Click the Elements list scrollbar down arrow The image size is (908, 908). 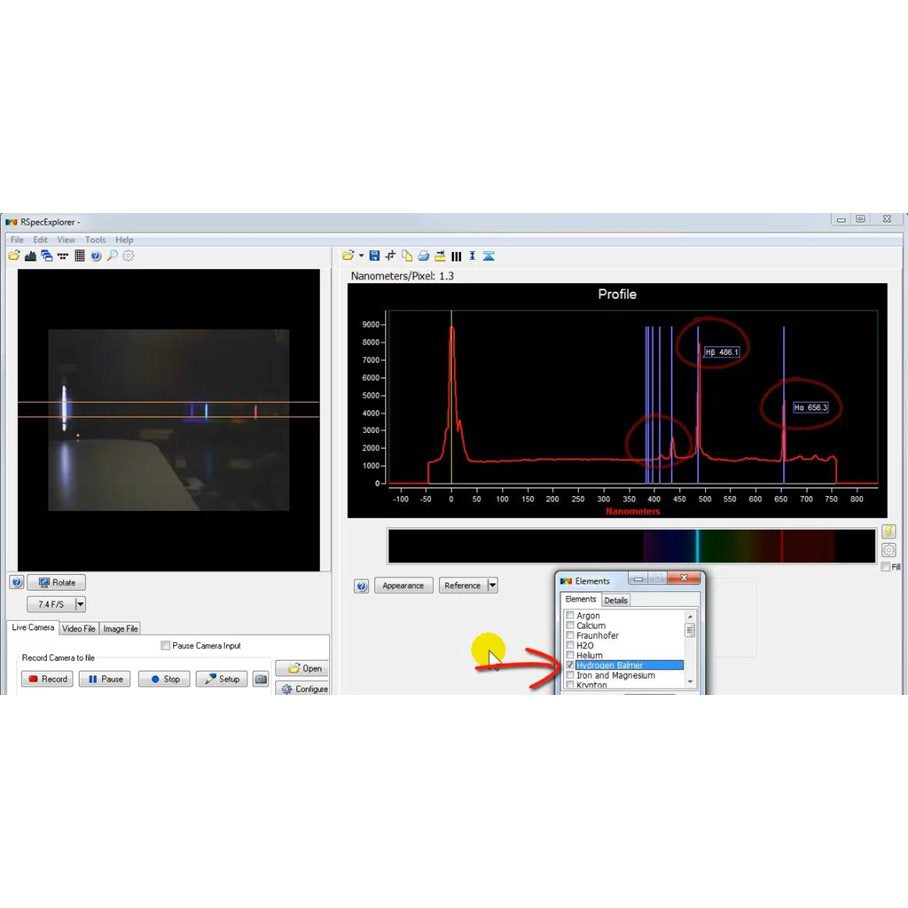(x=689, y=680)
